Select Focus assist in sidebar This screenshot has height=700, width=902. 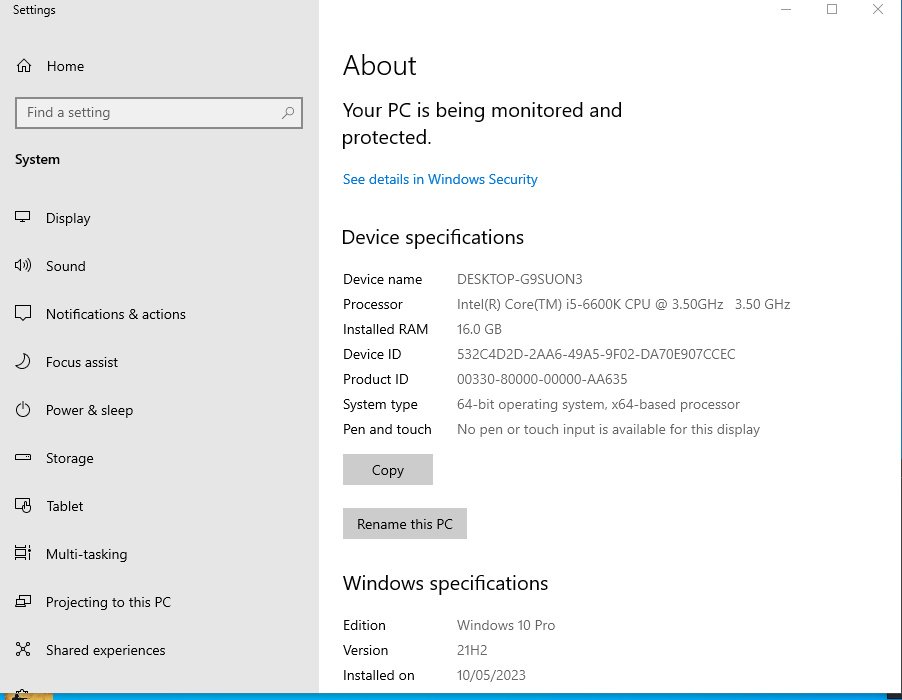[82, 362]
